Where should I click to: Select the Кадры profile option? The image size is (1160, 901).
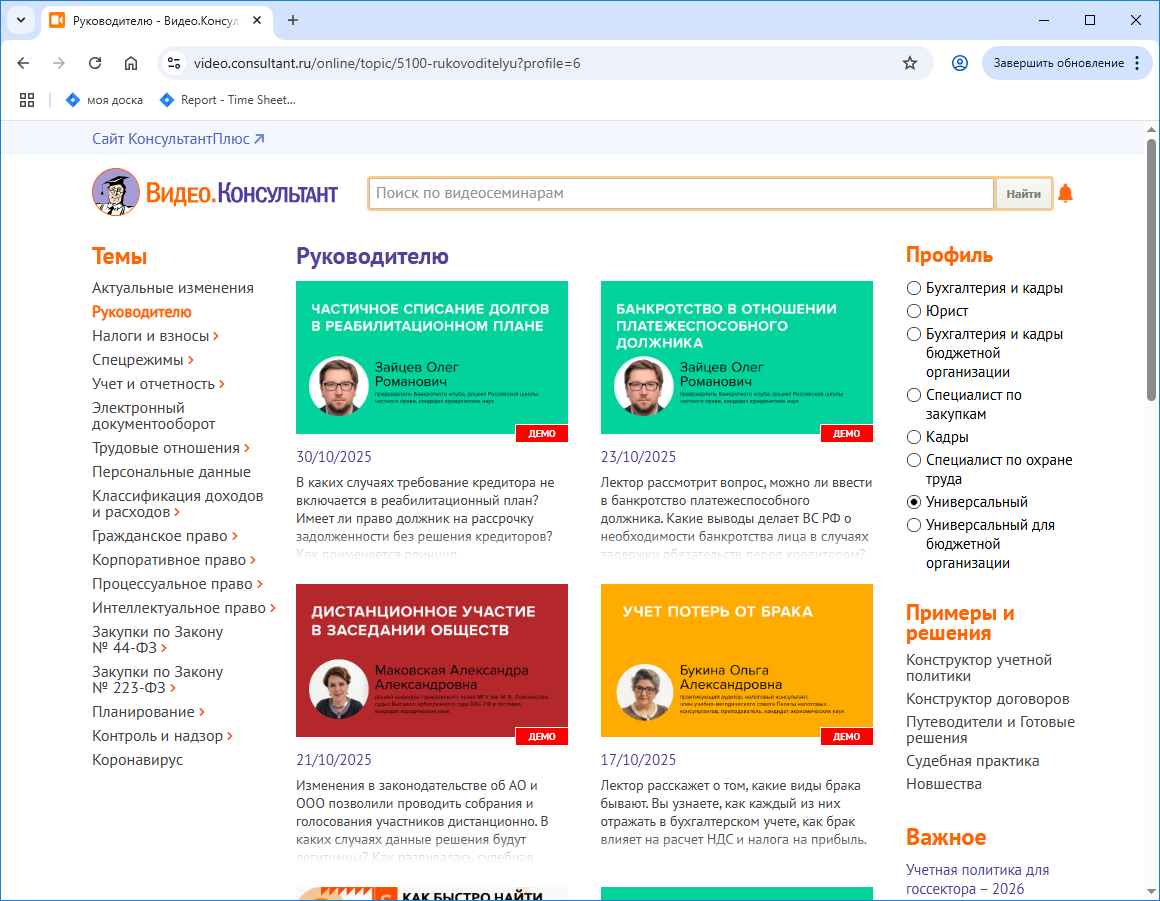[x=913, y=437]
